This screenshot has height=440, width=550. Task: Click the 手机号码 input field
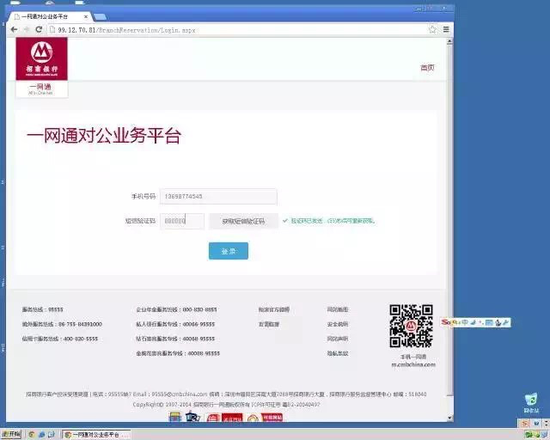coord(219,196)
